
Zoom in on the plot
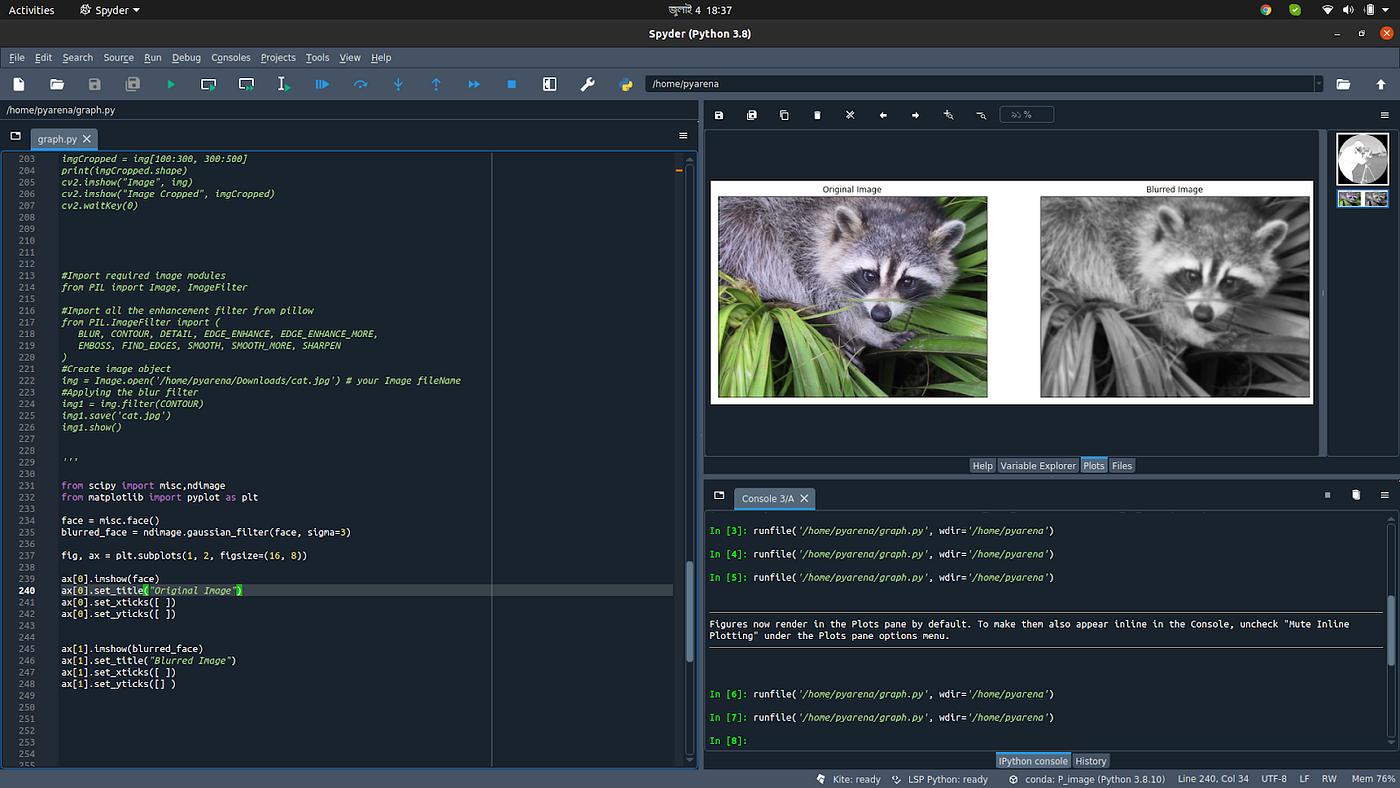coord(948,115)
